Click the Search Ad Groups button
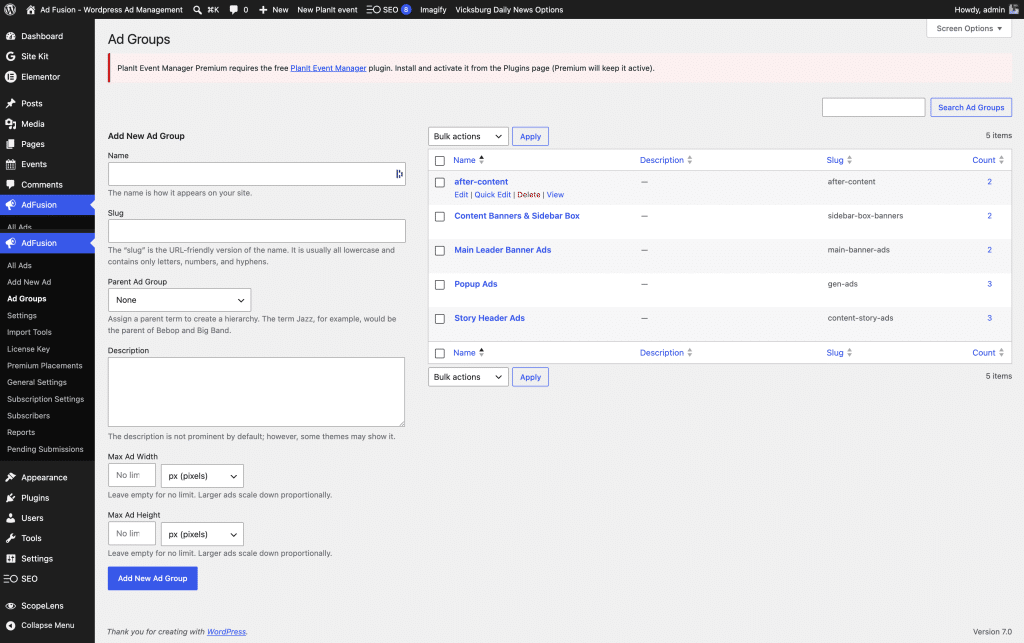Image resolution: width=1024 pixels, height=643 pixels. (x=970, y=107)
